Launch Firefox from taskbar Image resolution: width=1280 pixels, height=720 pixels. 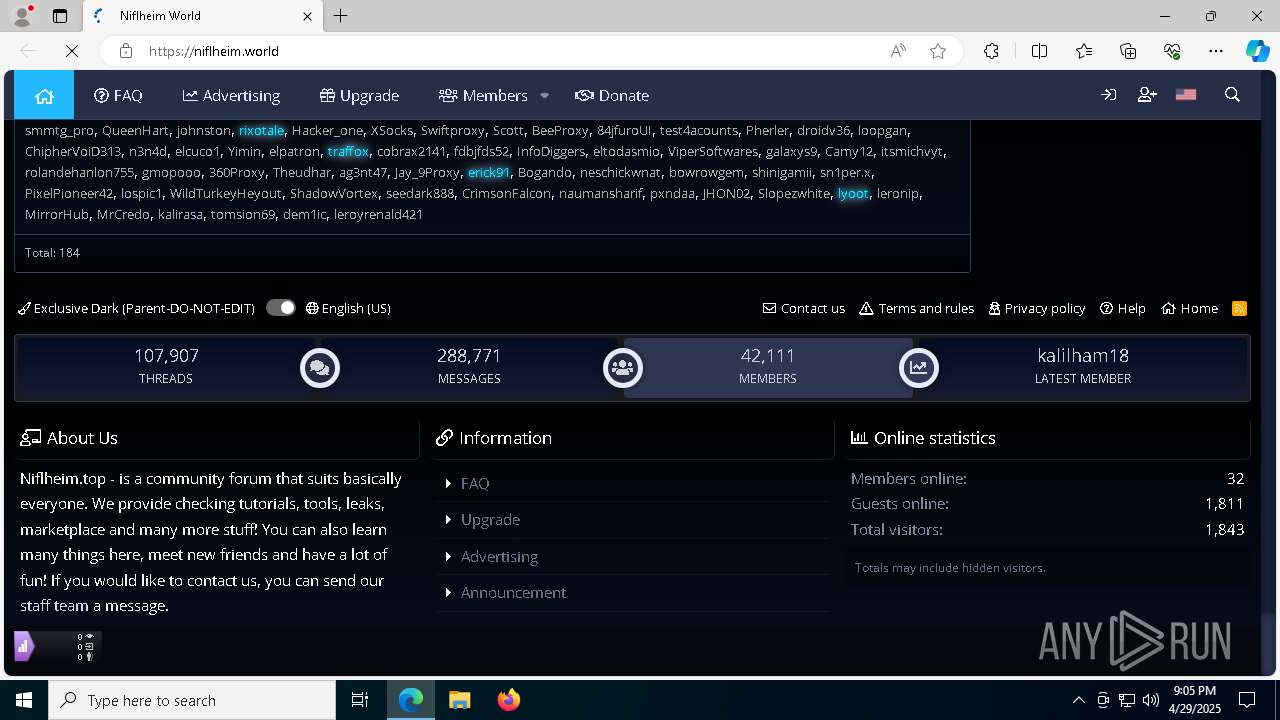click(508, 700)
